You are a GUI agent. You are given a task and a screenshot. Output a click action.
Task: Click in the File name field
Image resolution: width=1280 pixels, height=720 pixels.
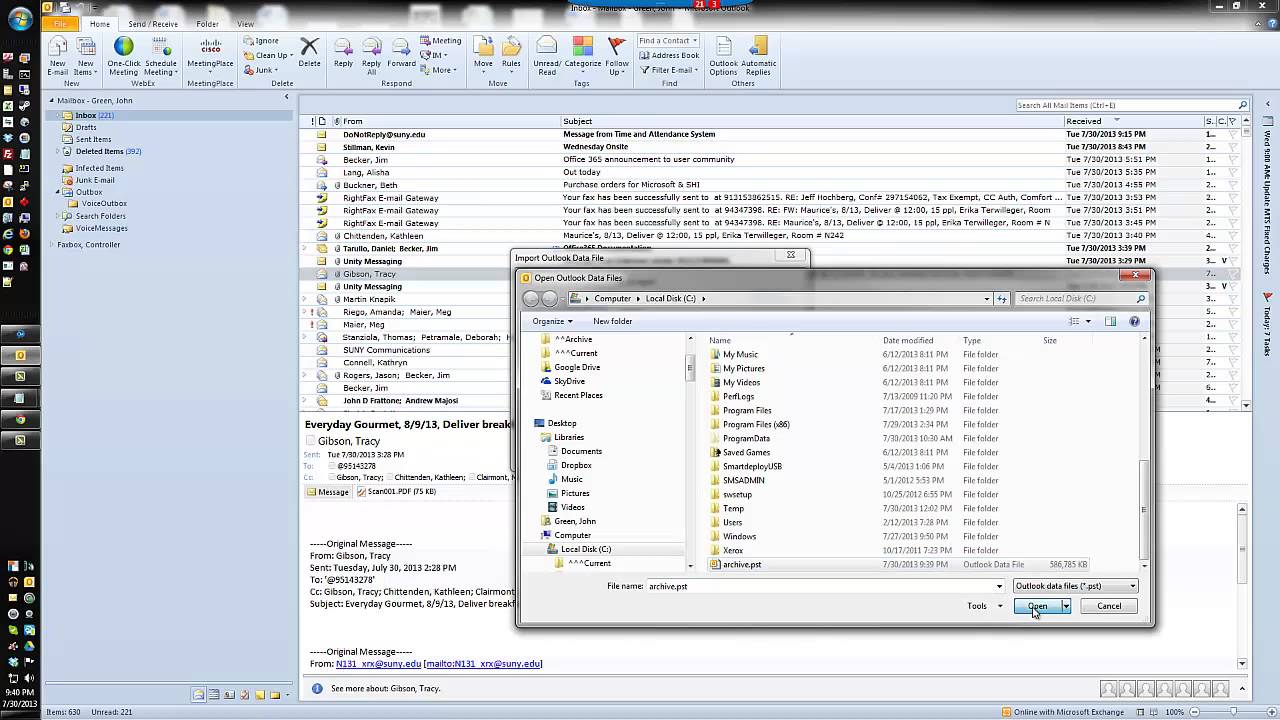click(825, 586)
